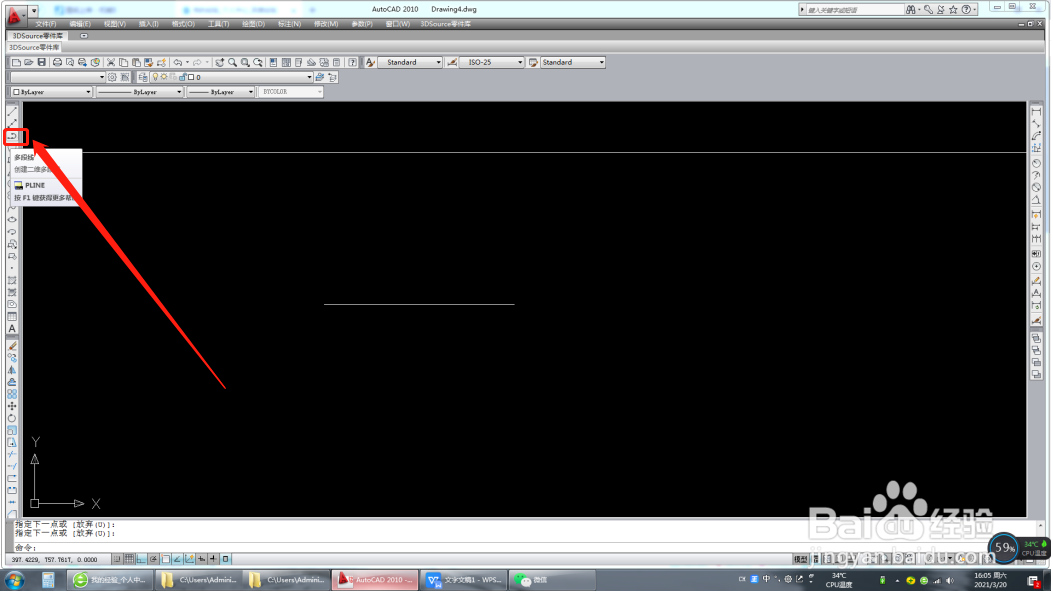
Task: Click the Text Style icon beside Standard
Action: point(370,62)
